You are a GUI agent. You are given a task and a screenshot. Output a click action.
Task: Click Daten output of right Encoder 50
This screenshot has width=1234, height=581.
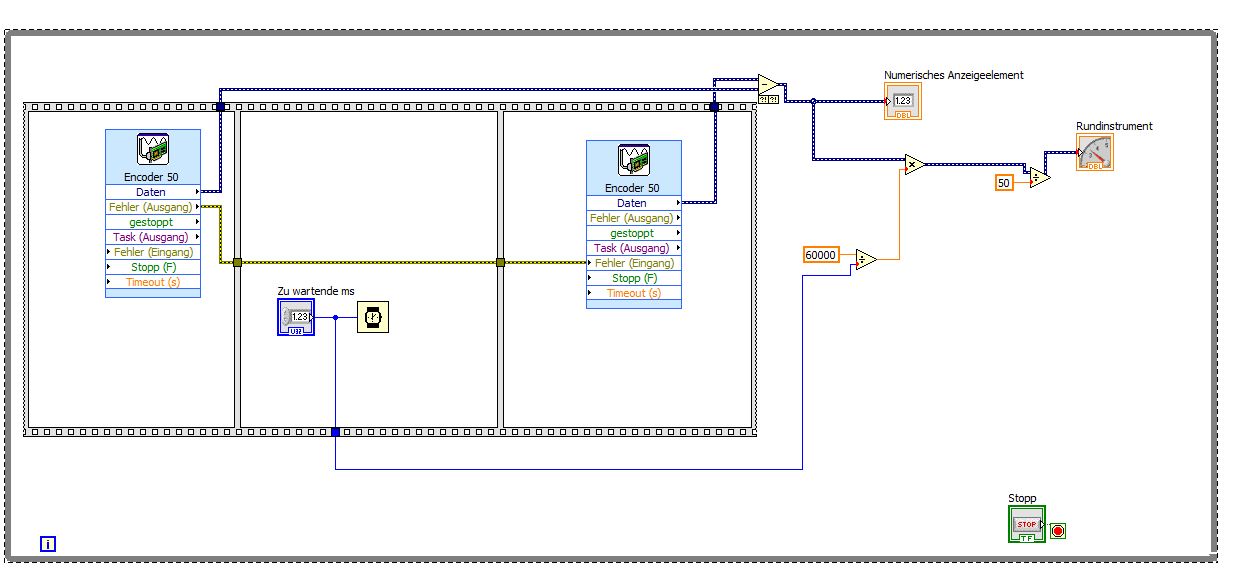(634, 203)
